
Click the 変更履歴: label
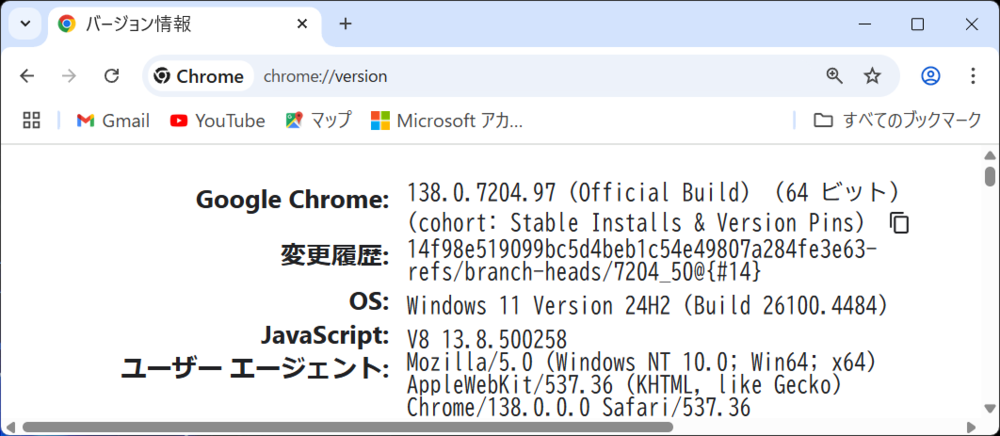(335, 256)
